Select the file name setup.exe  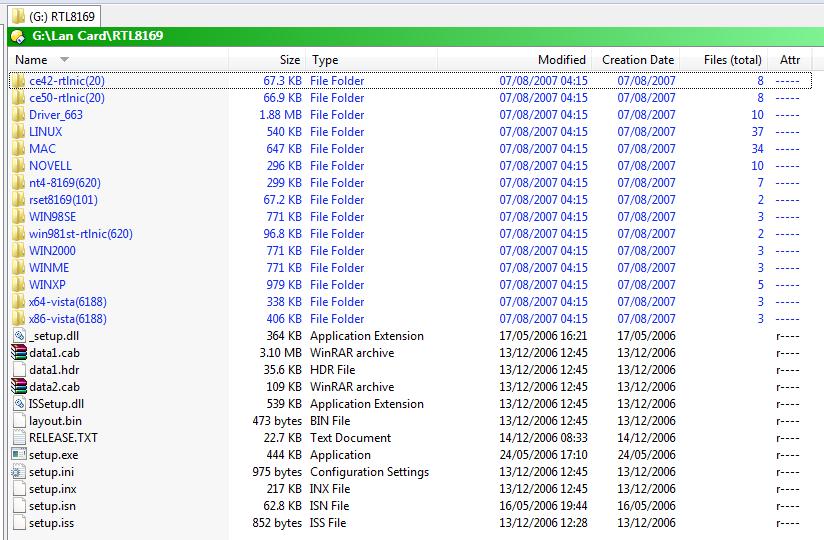pyautogui.click(x=54, y=455)
